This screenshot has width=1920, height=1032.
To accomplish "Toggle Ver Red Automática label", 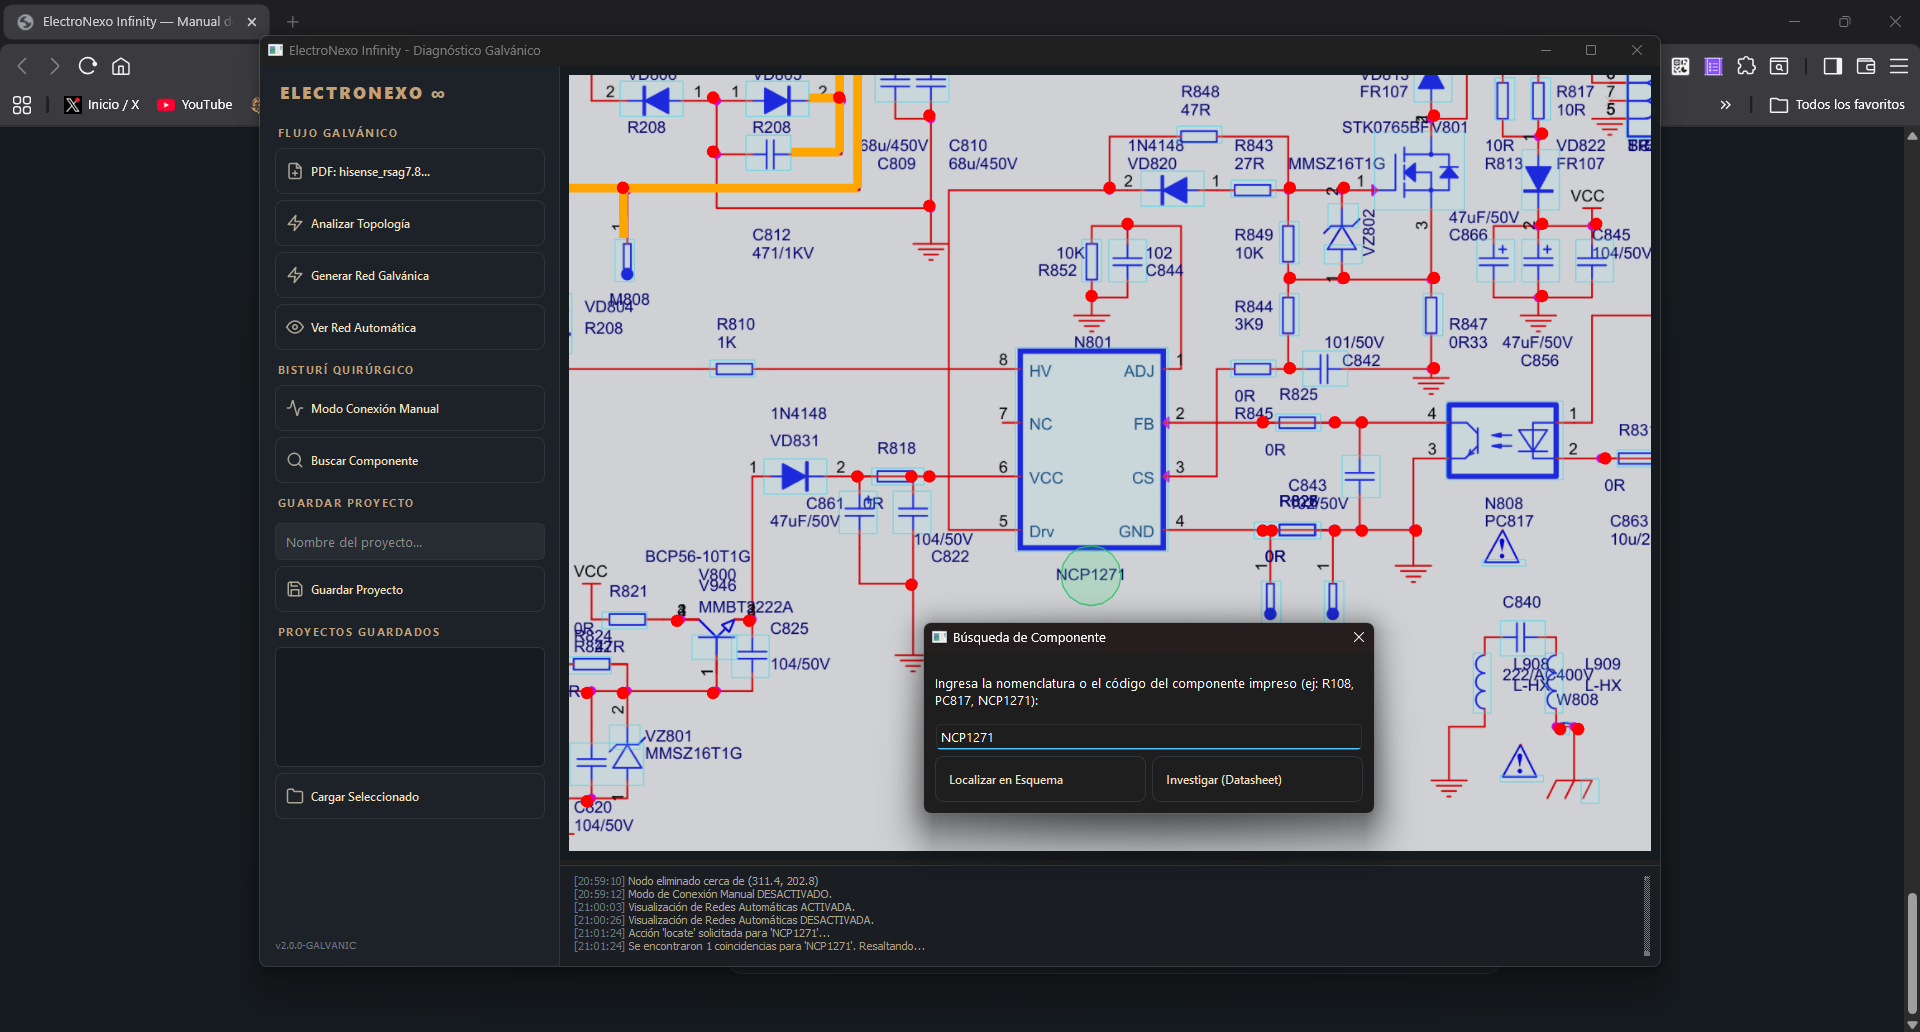I will (x=363, y=328).
